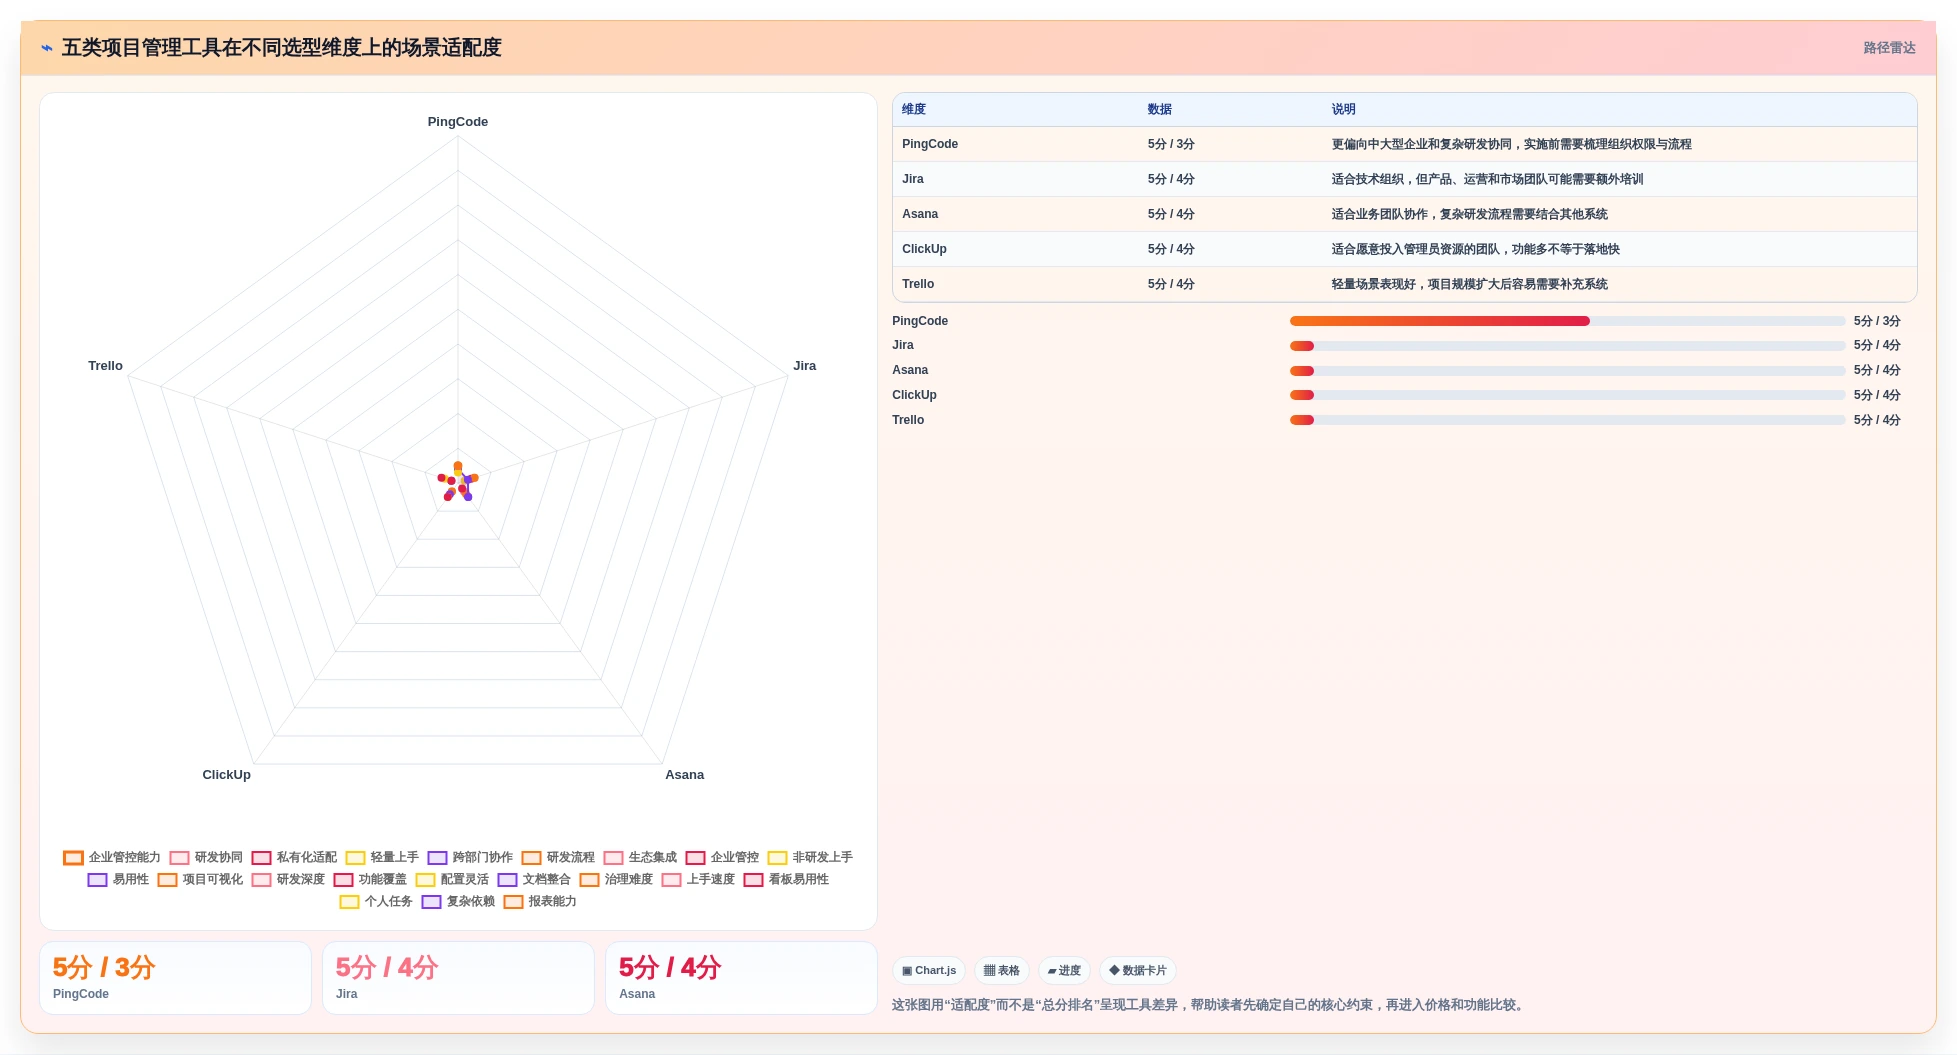Click 5分 / 3分 value beside PingCode progress bar
1957x1055 pixels.
pyautogui.click(x=1877, y=321)
